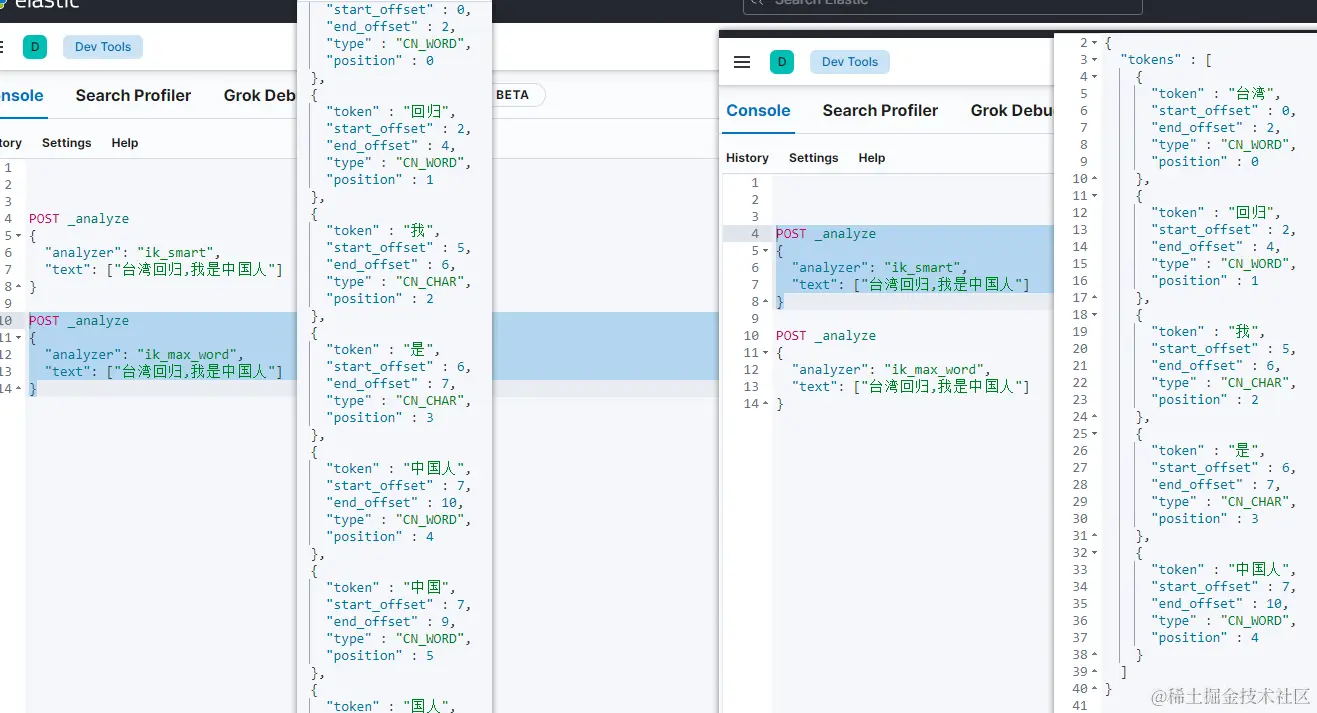Click the green D space avatar in right window
Viewport: 1317px width, 713px height.
781,62
